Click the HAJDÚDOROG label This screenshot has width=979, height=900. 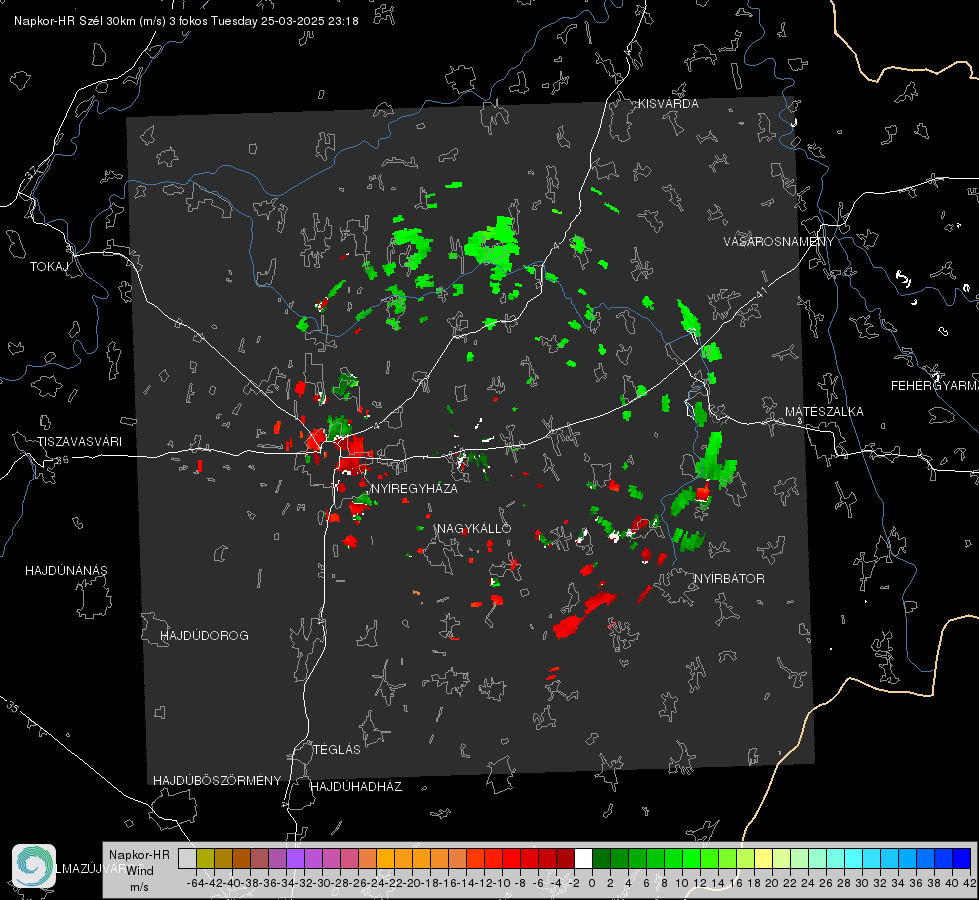coord(204,636)
